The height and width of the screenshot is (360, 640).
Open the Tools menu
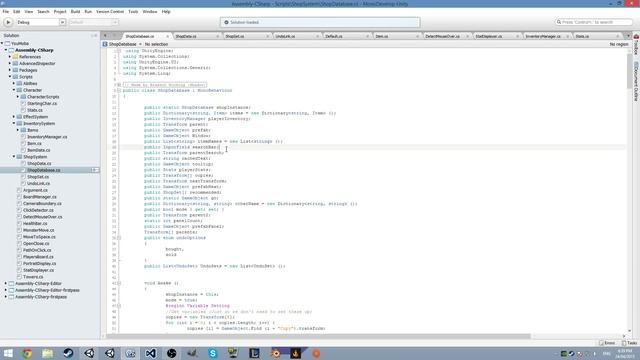(x=133, y=12)
